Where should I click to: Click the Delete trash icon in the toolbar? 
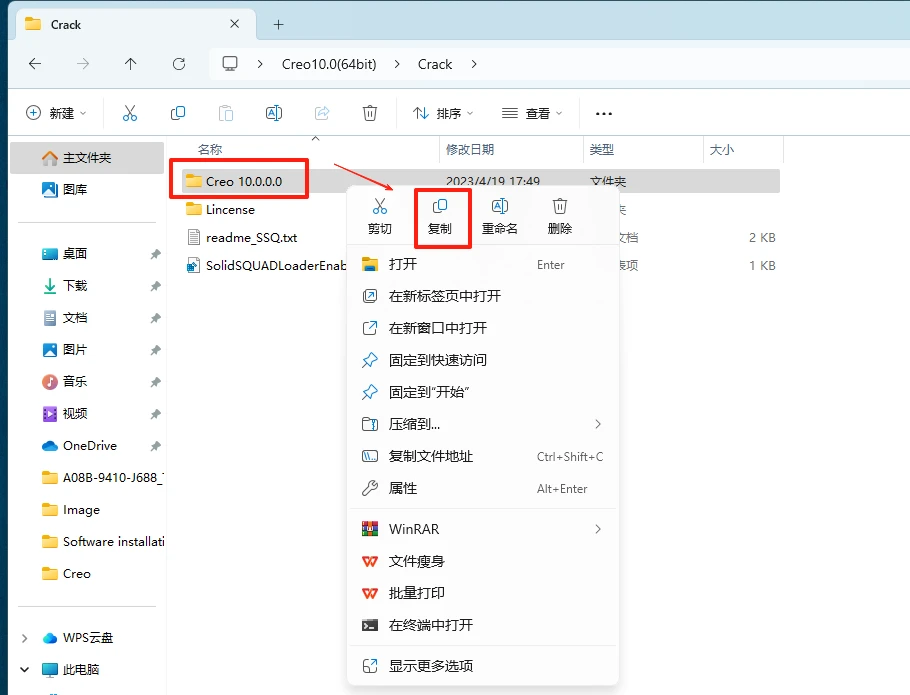tap(370, 113)
